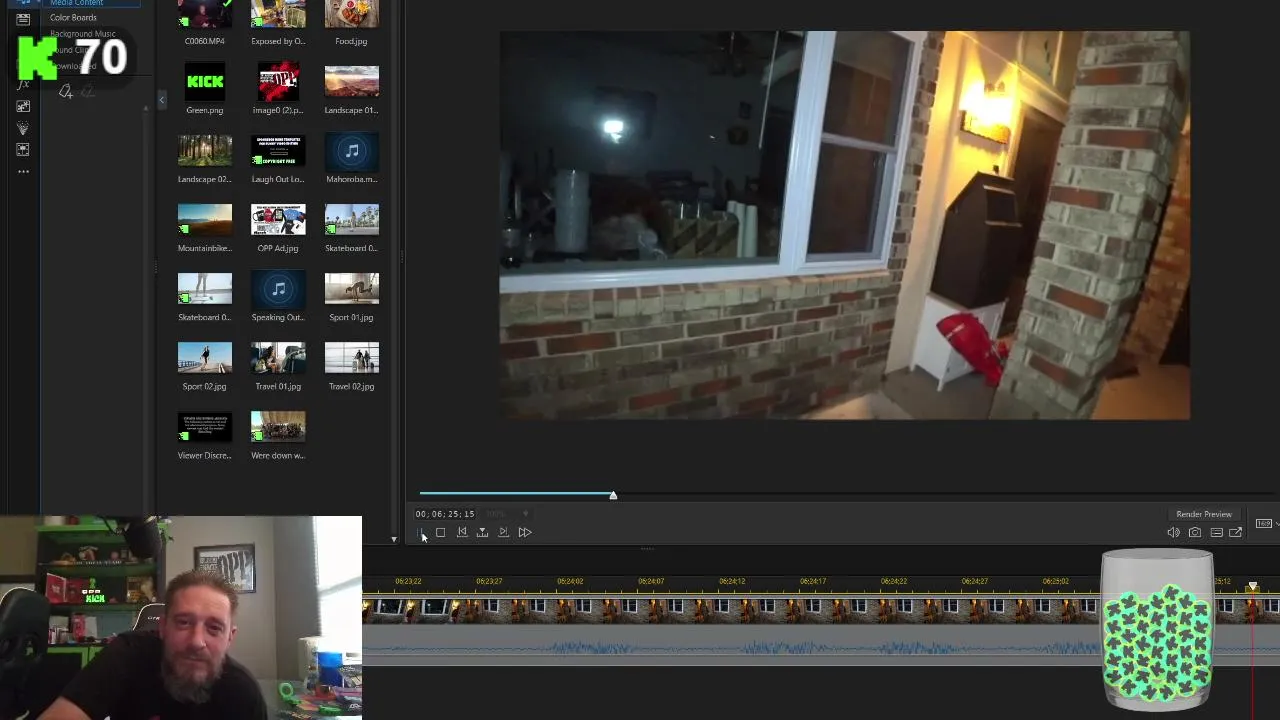Select the Were down w... thumbnail
The height and width of the screenshot is (720, 1280).
[x=278, y=427]
